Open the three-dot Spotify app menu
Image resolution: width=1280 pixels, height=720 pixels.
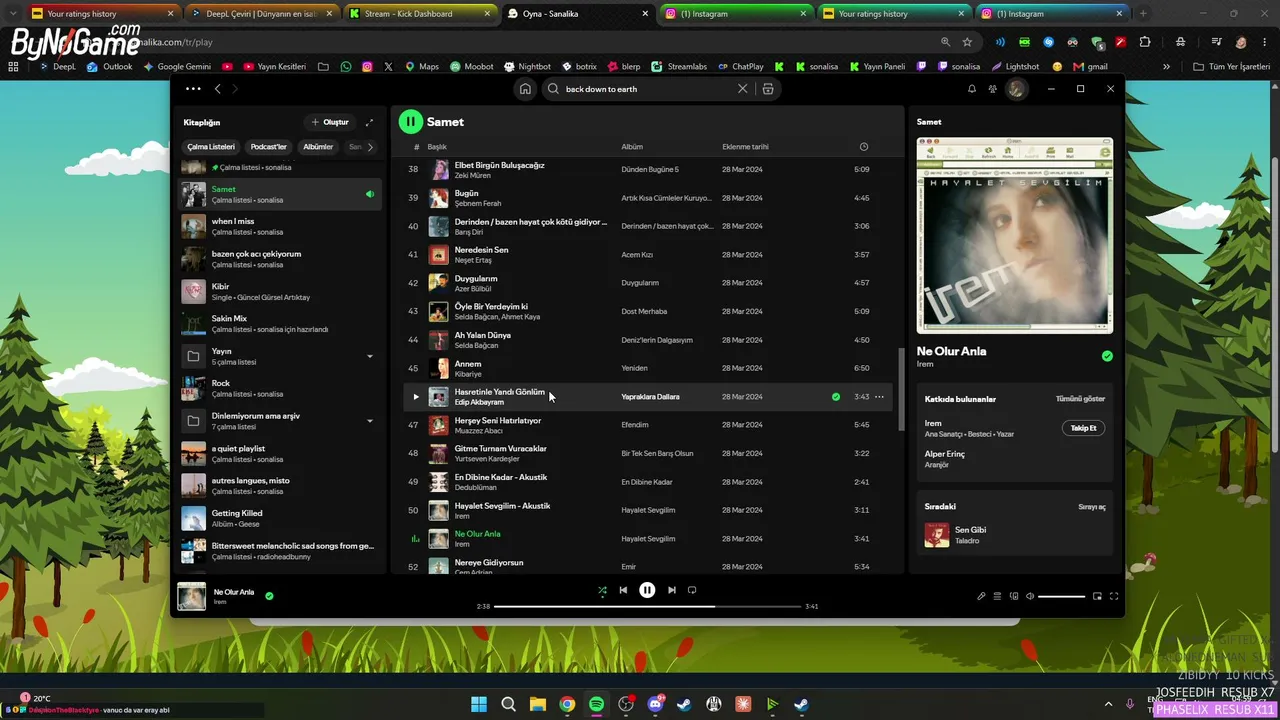(x=193, y=89)
